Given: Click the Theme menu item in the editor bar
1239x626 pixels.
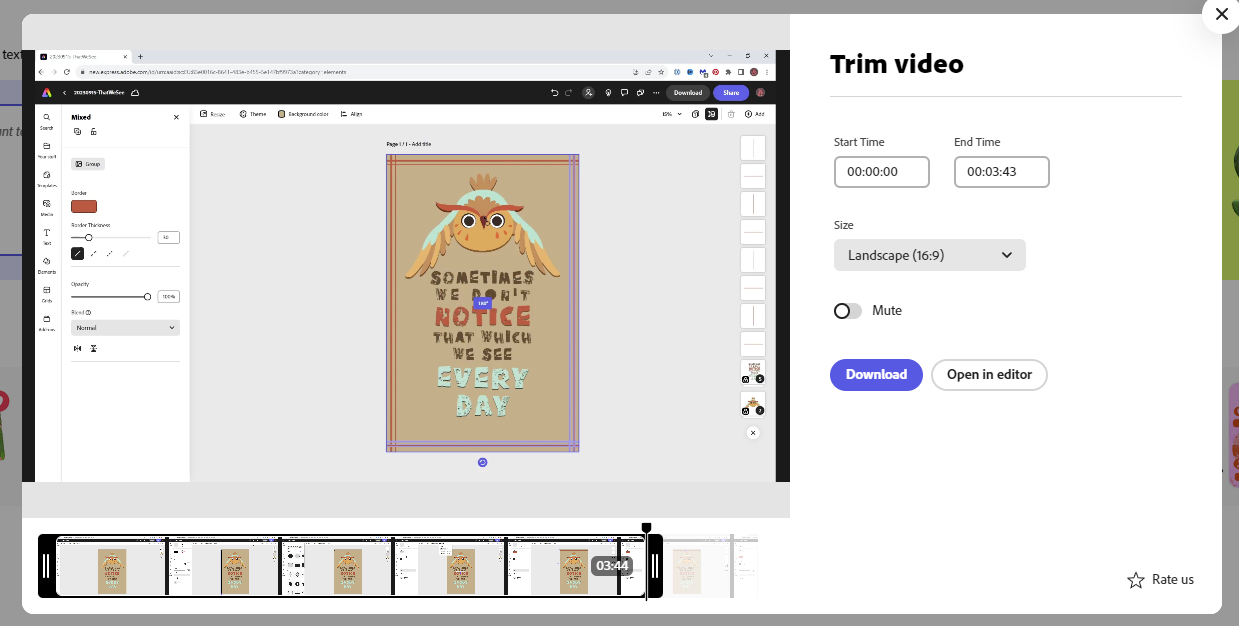Looking at the screenshot, I should pyautogui.click(x=252, y=113).
